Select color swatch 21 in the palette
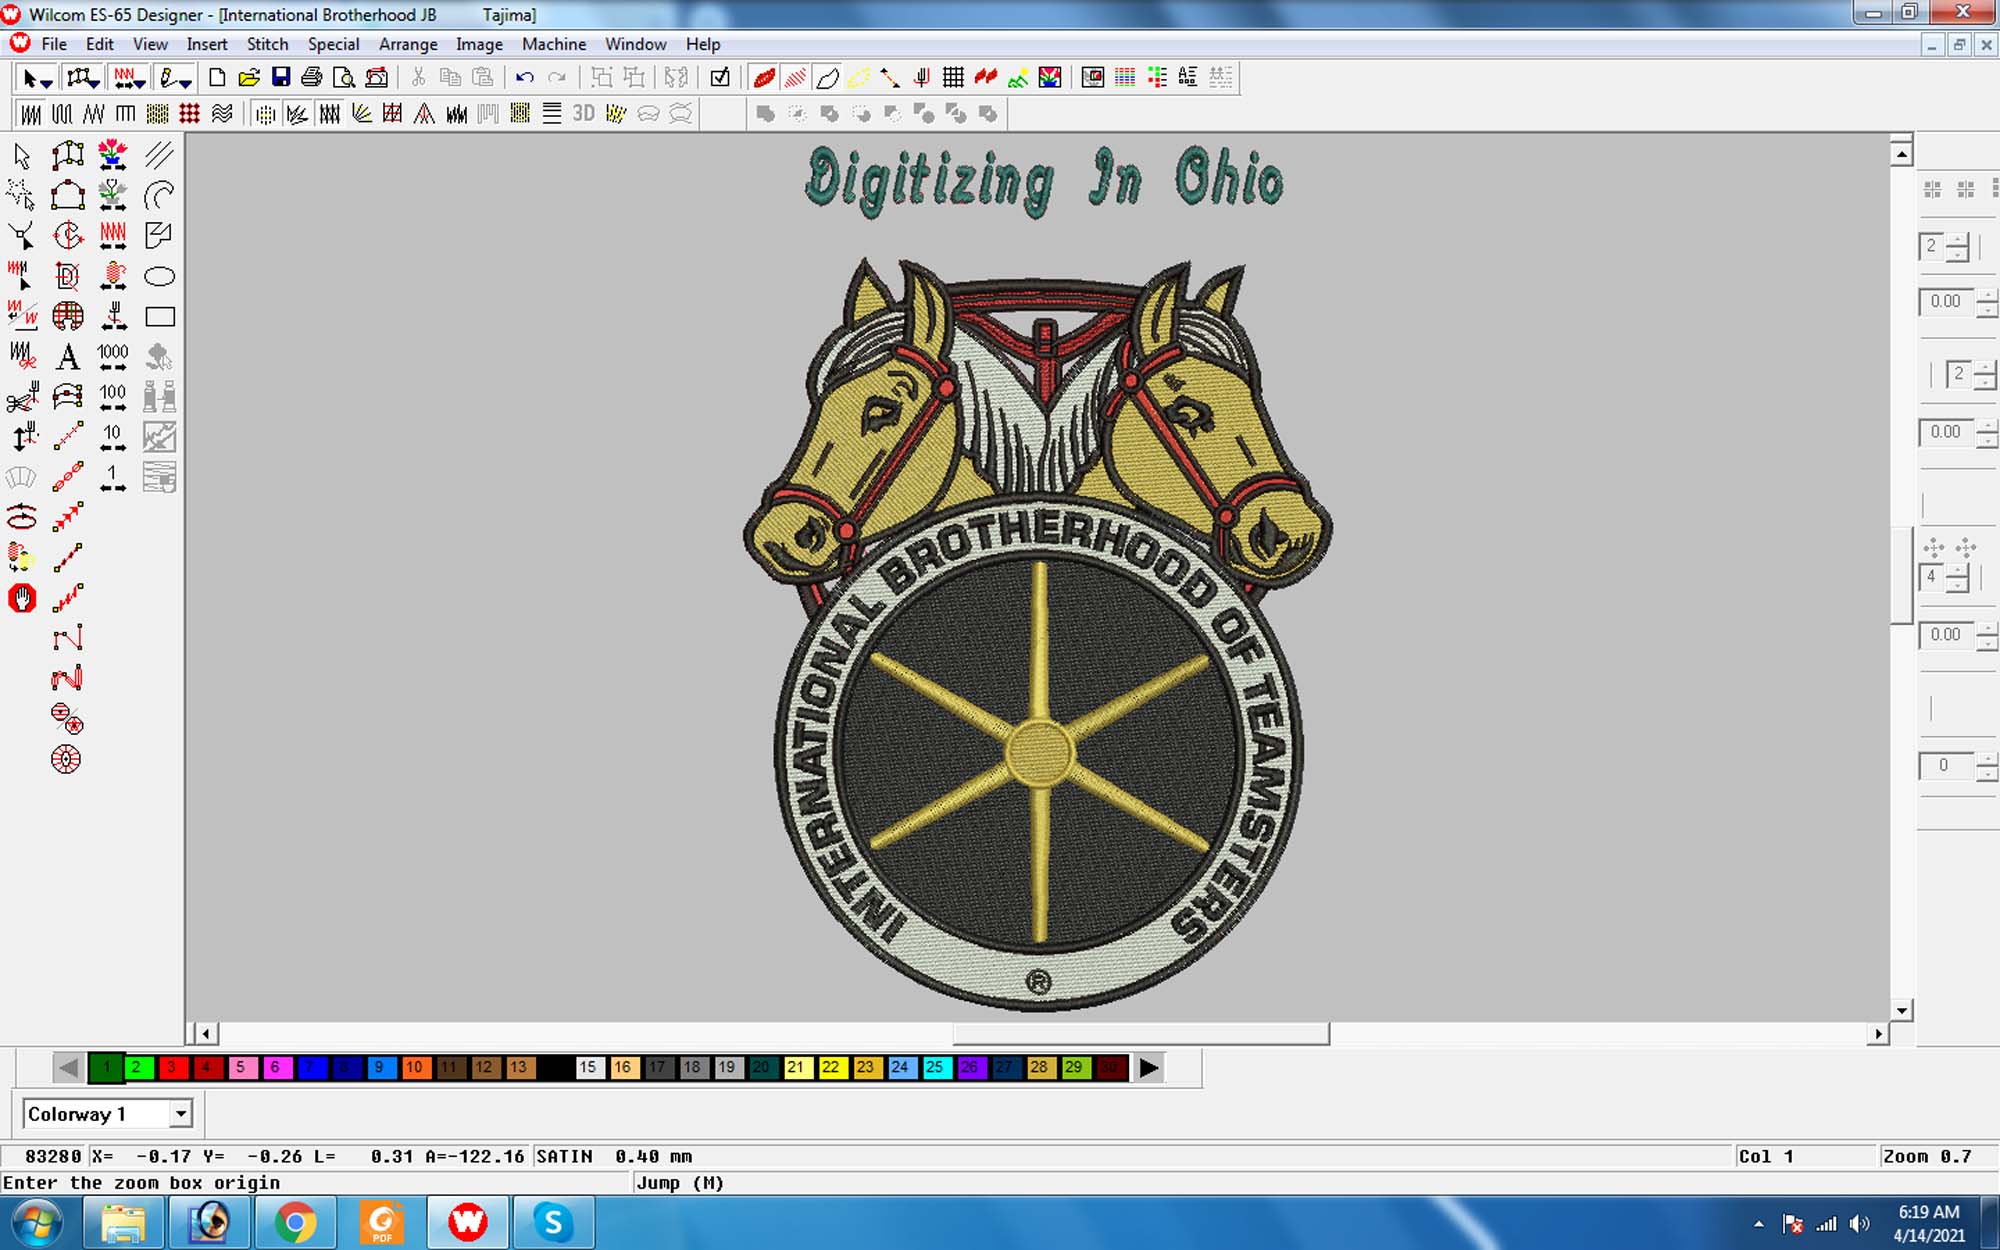 (797, 1067)
